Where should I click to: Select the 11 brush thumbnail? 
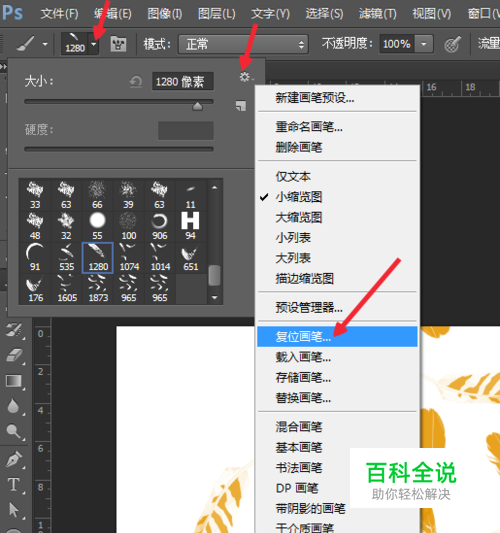point(190,195)
